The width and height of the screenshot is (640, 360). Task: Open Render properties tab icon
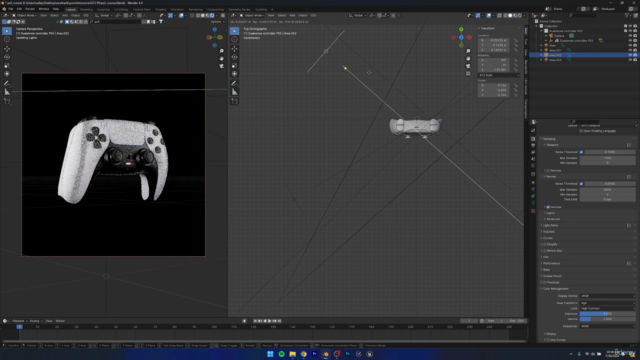point(533,139)
